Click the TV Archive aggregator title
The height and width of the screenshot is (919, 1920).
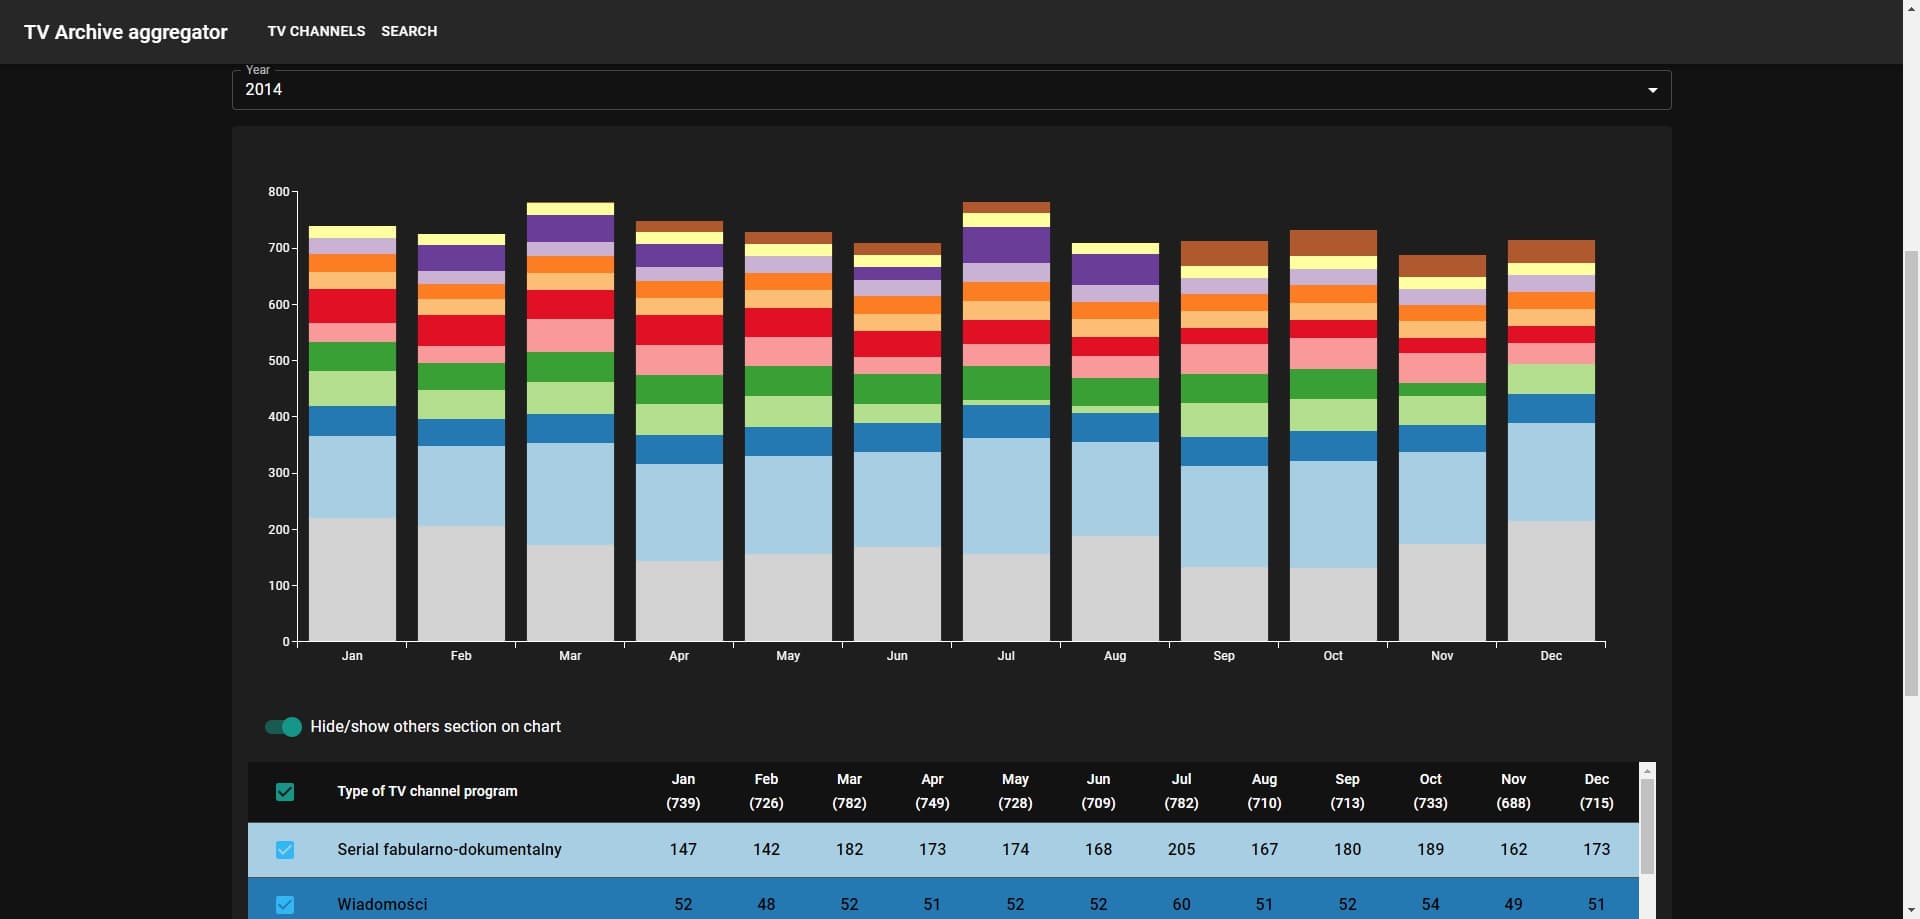coord(126,32)
